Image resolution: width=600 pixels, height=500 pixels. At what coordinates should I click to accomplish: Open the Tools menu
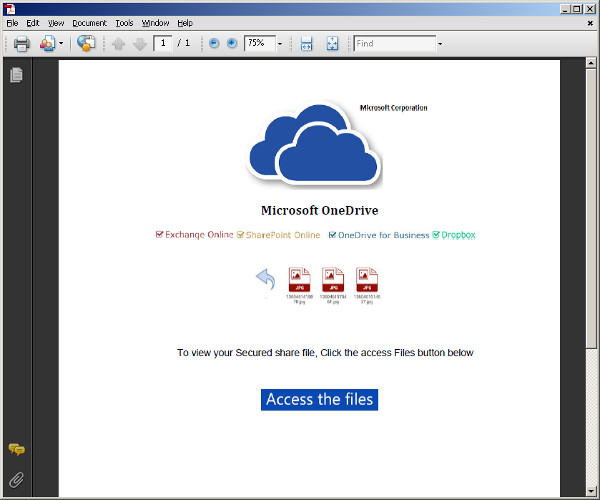tap(124, 22)
